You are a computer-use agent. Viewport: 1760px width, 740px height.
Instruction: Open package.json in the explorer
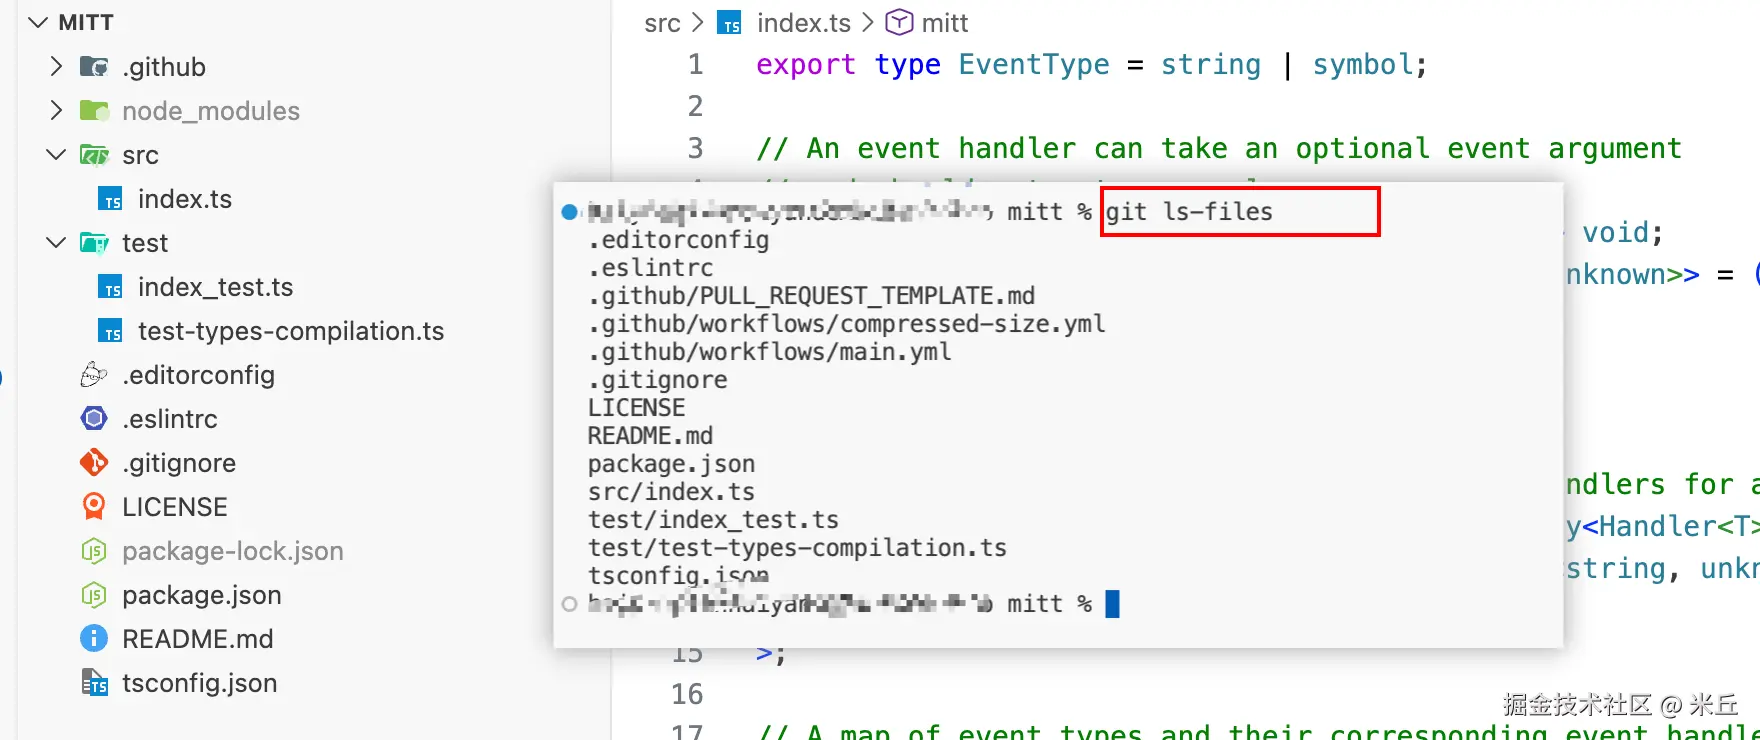tap(202, 595)
